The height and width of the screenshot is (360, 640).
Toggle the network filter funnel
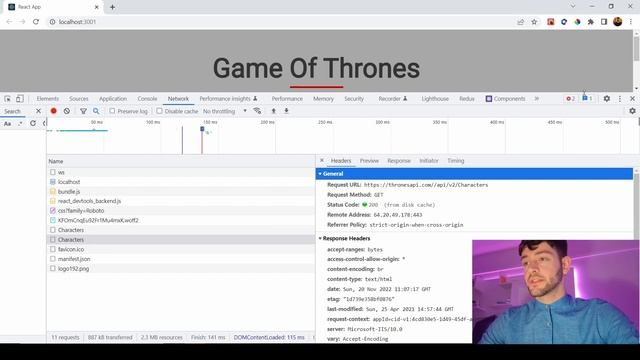(x=83, y=111)
